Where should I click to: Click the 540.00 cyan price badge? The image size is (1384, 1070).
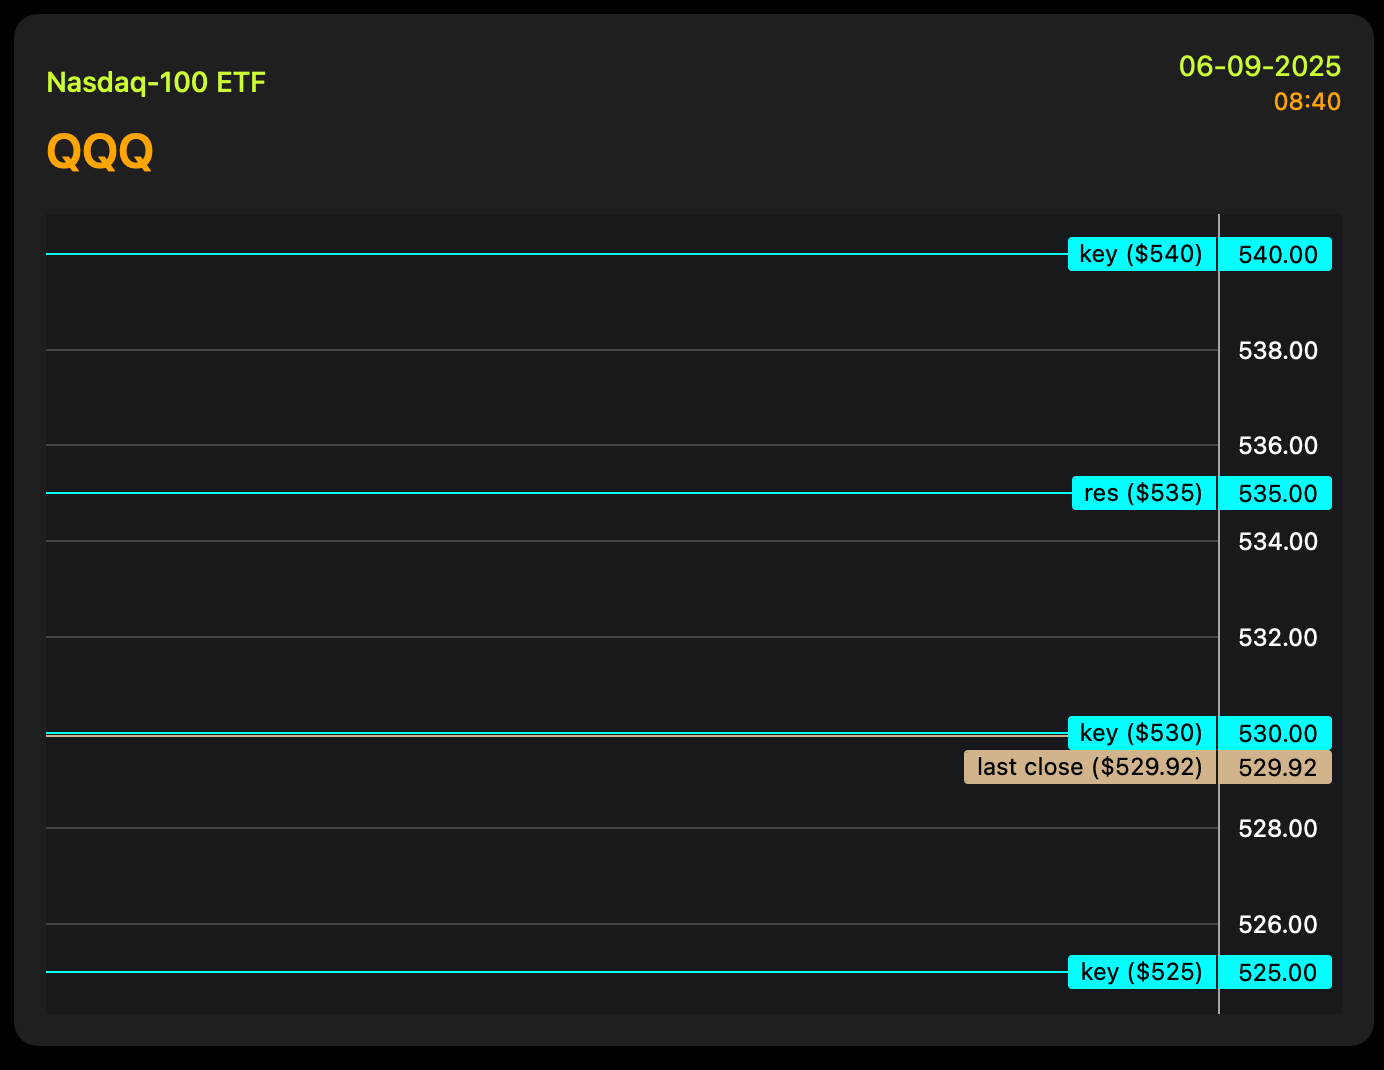tap(1277, 254)
